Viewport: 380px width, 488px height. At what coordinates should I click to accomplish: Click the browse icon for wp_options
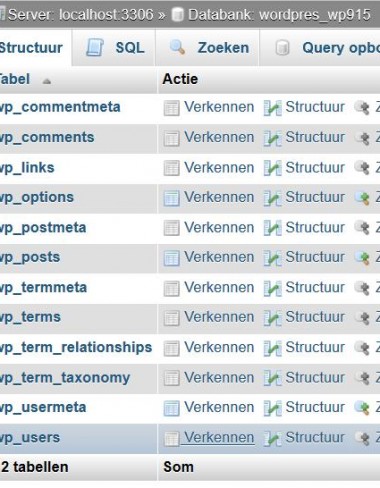pos(171,198)
